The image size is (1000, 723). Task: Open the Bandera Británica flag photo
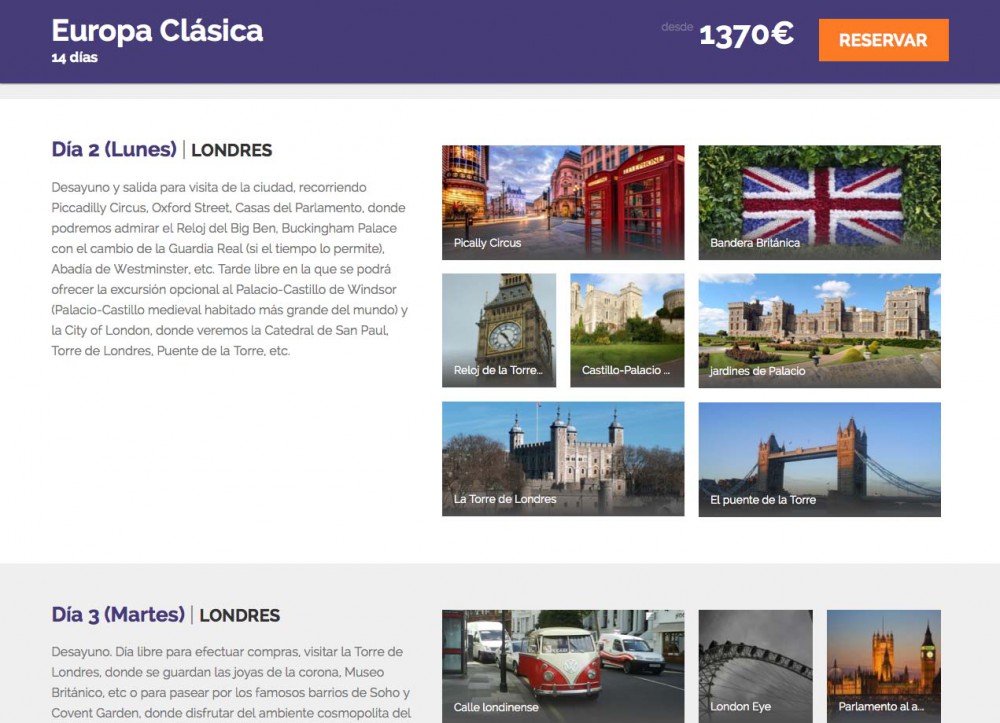819,202
